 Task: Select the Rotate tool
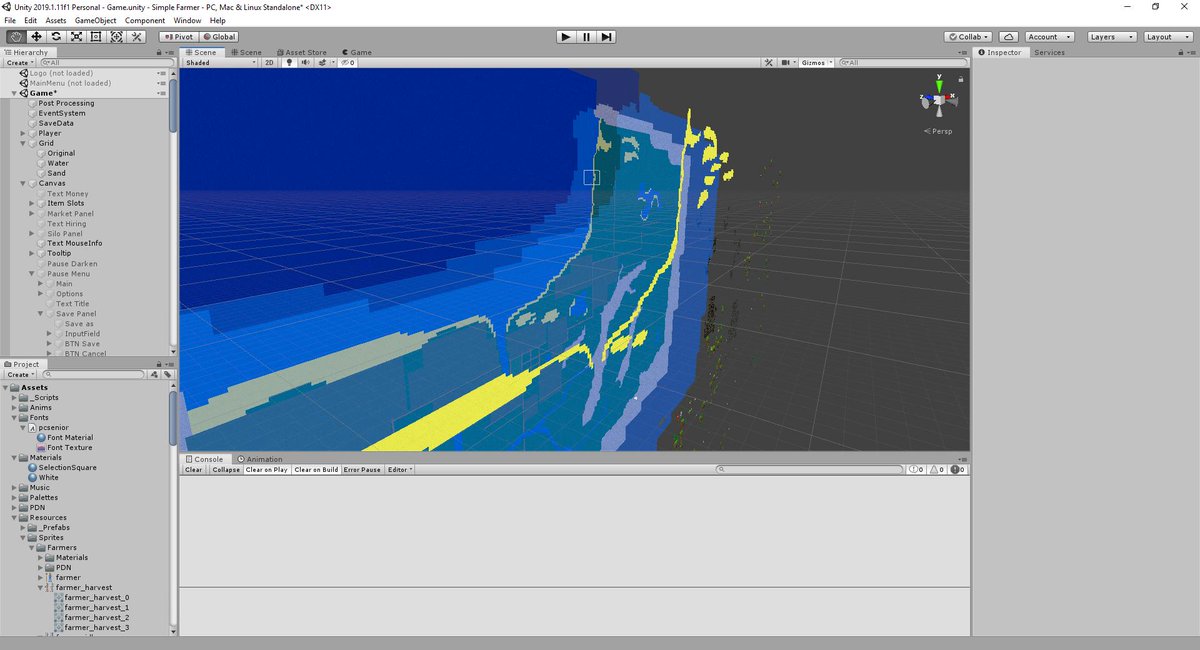(x=56, y=37)
